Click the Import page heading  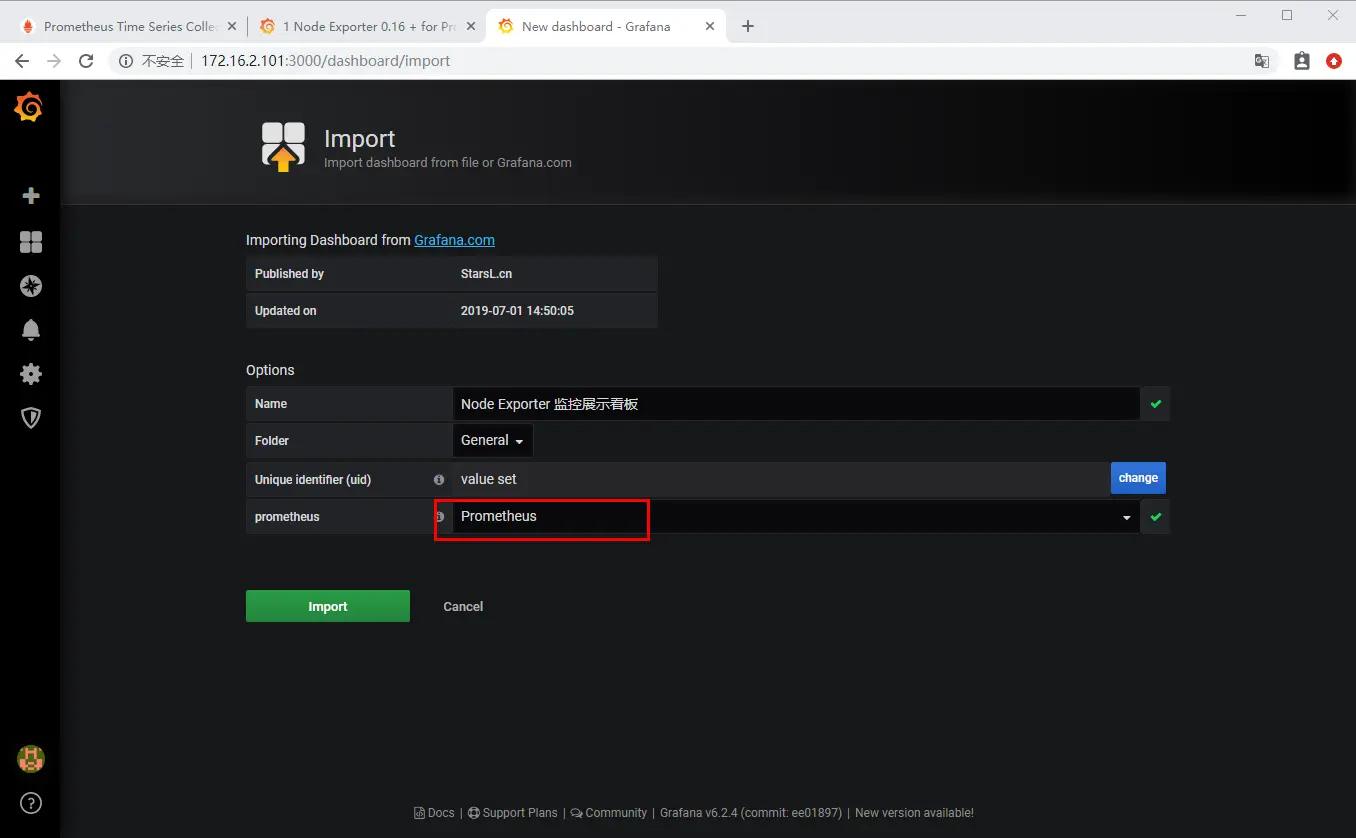(359, 139)
